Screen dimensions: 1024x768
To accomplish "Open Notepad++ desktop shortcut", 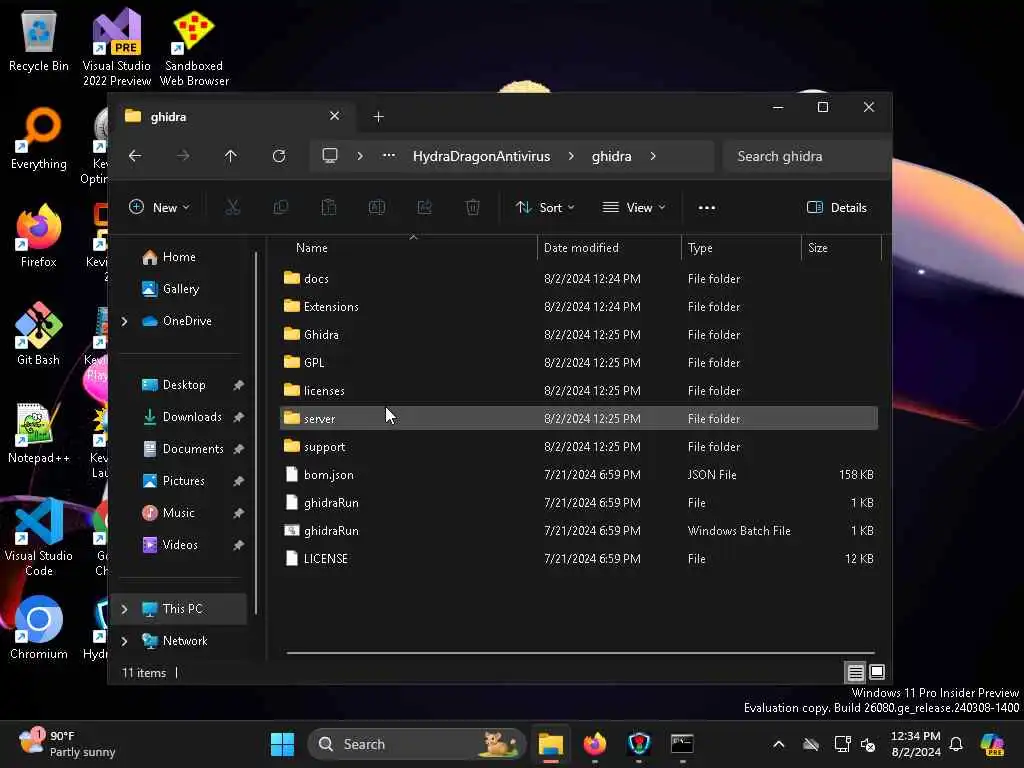I will coord(39,432).
